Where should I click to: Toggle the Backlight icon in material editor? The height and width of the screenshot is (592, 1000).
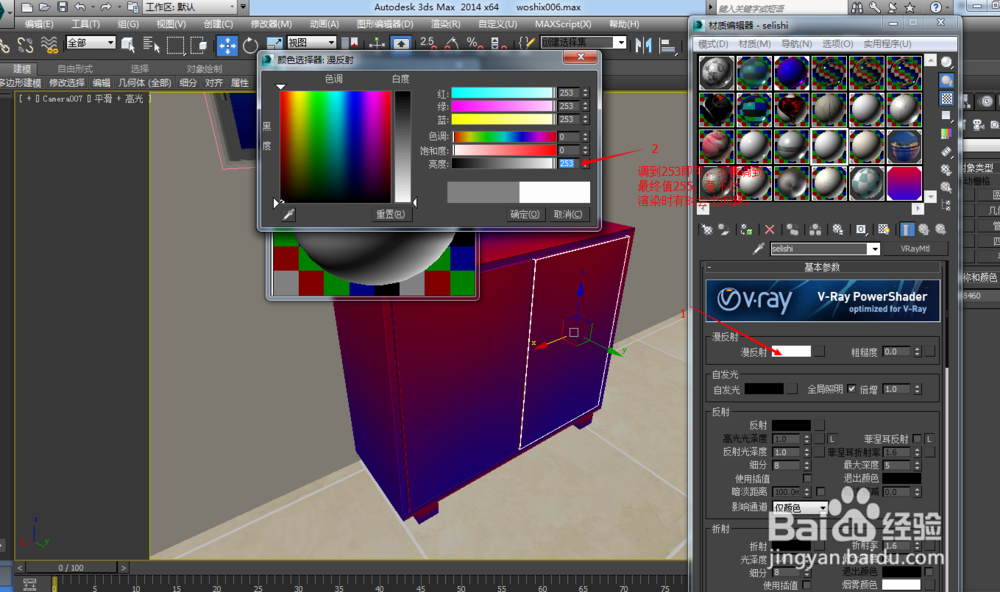[x=946, y=80]
